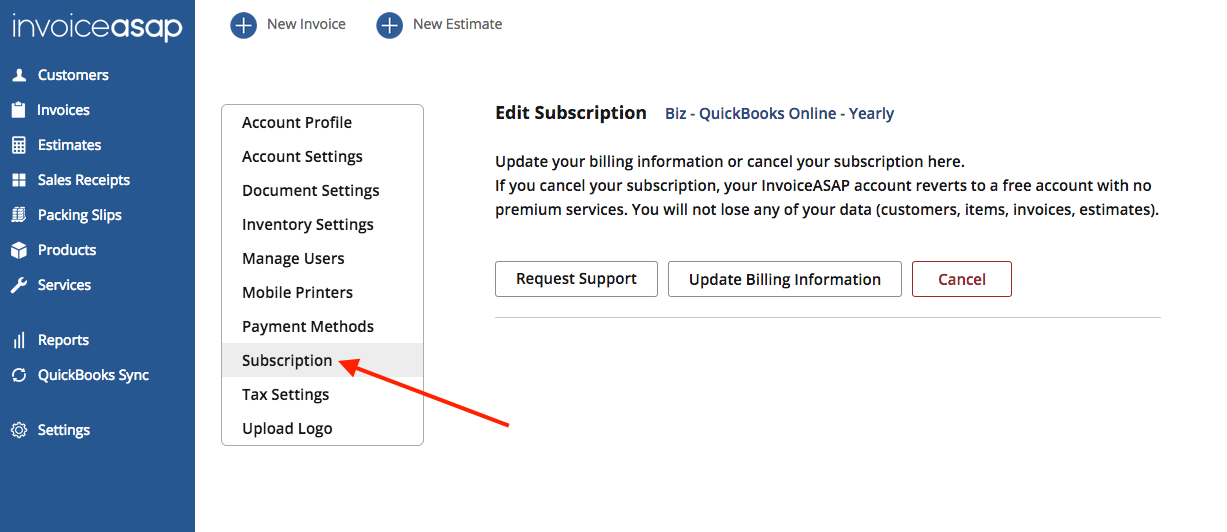
Task: Click the QuickBooks Sync refresh icon
Action: pos(18,375)
